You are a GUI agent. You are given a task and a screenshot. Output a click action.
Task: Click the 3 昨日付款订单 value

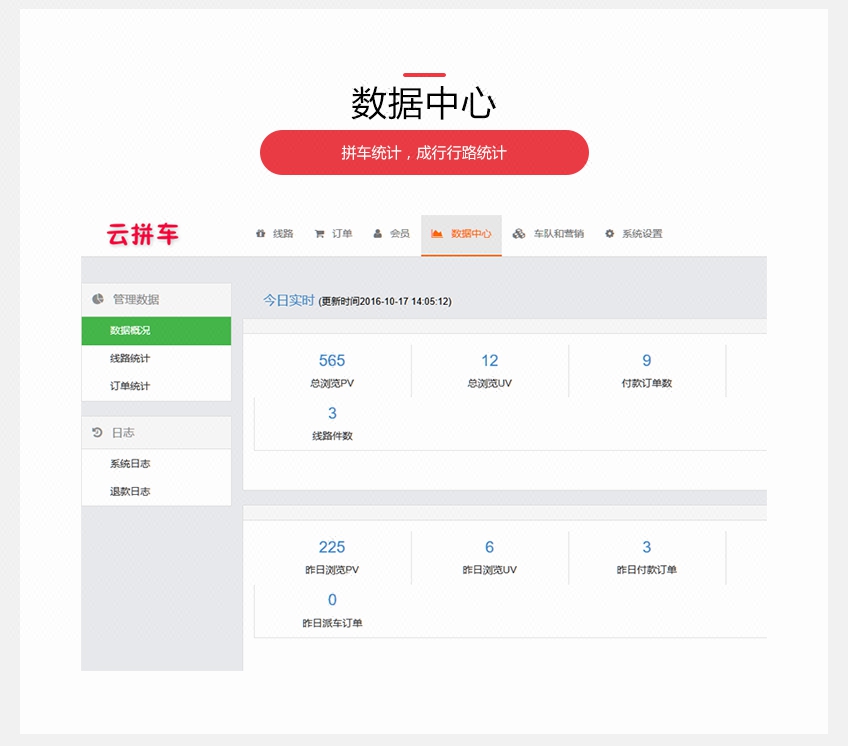tap(646, 547)
